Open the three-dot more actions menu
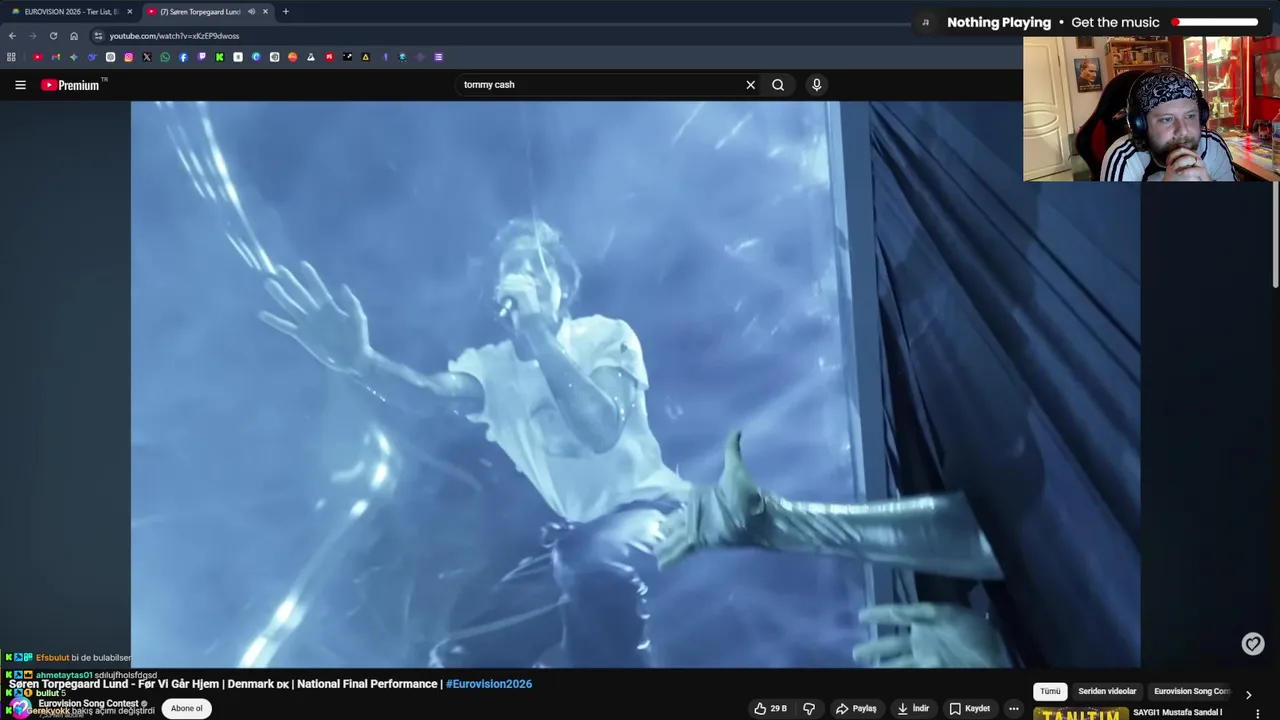This screenshot has height=720, width=1280. [1013, 708]
